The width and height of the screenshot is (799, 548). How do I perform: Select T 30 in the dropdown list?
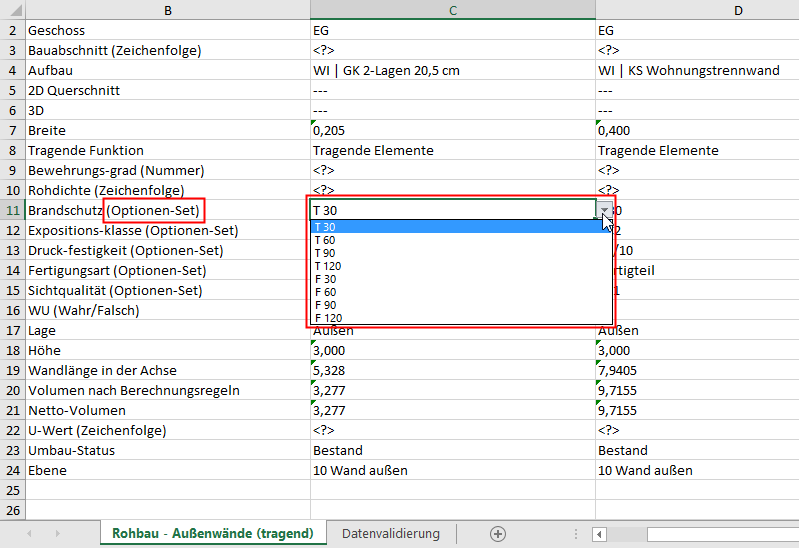[461, 227]
